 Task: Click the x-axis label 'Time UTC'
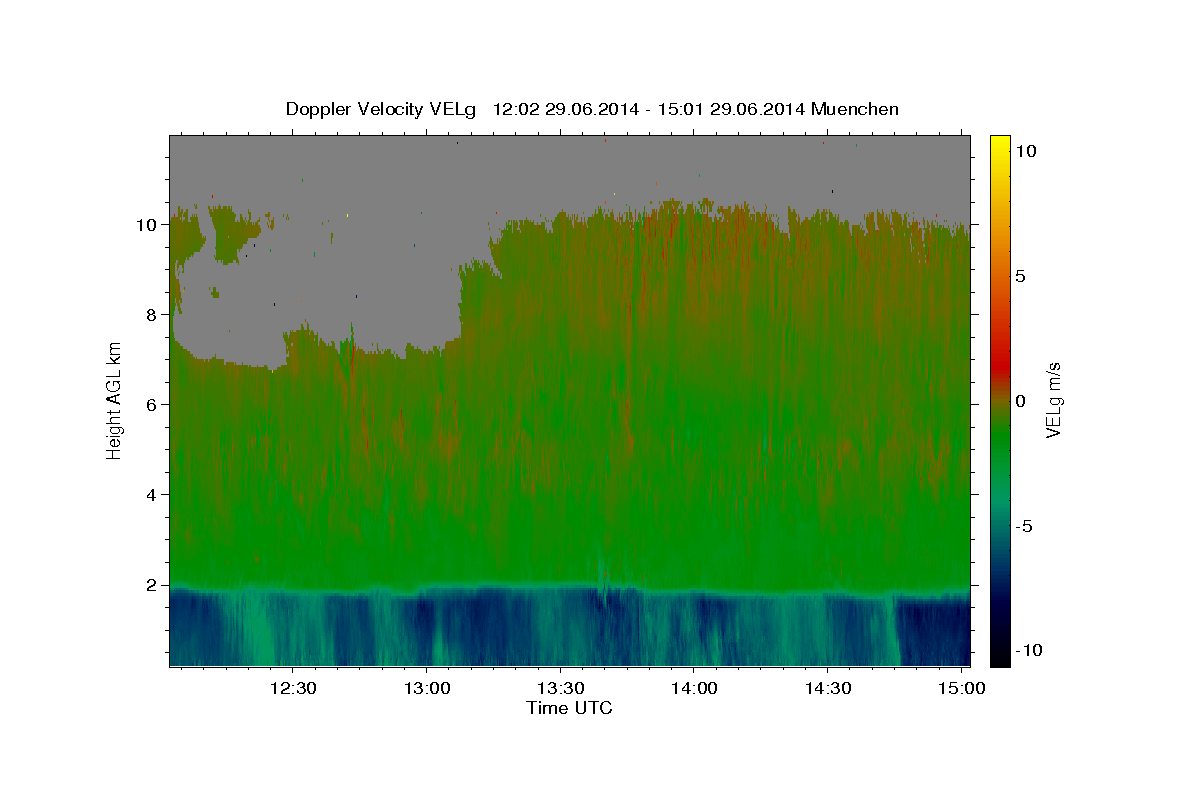coord(569,708)
